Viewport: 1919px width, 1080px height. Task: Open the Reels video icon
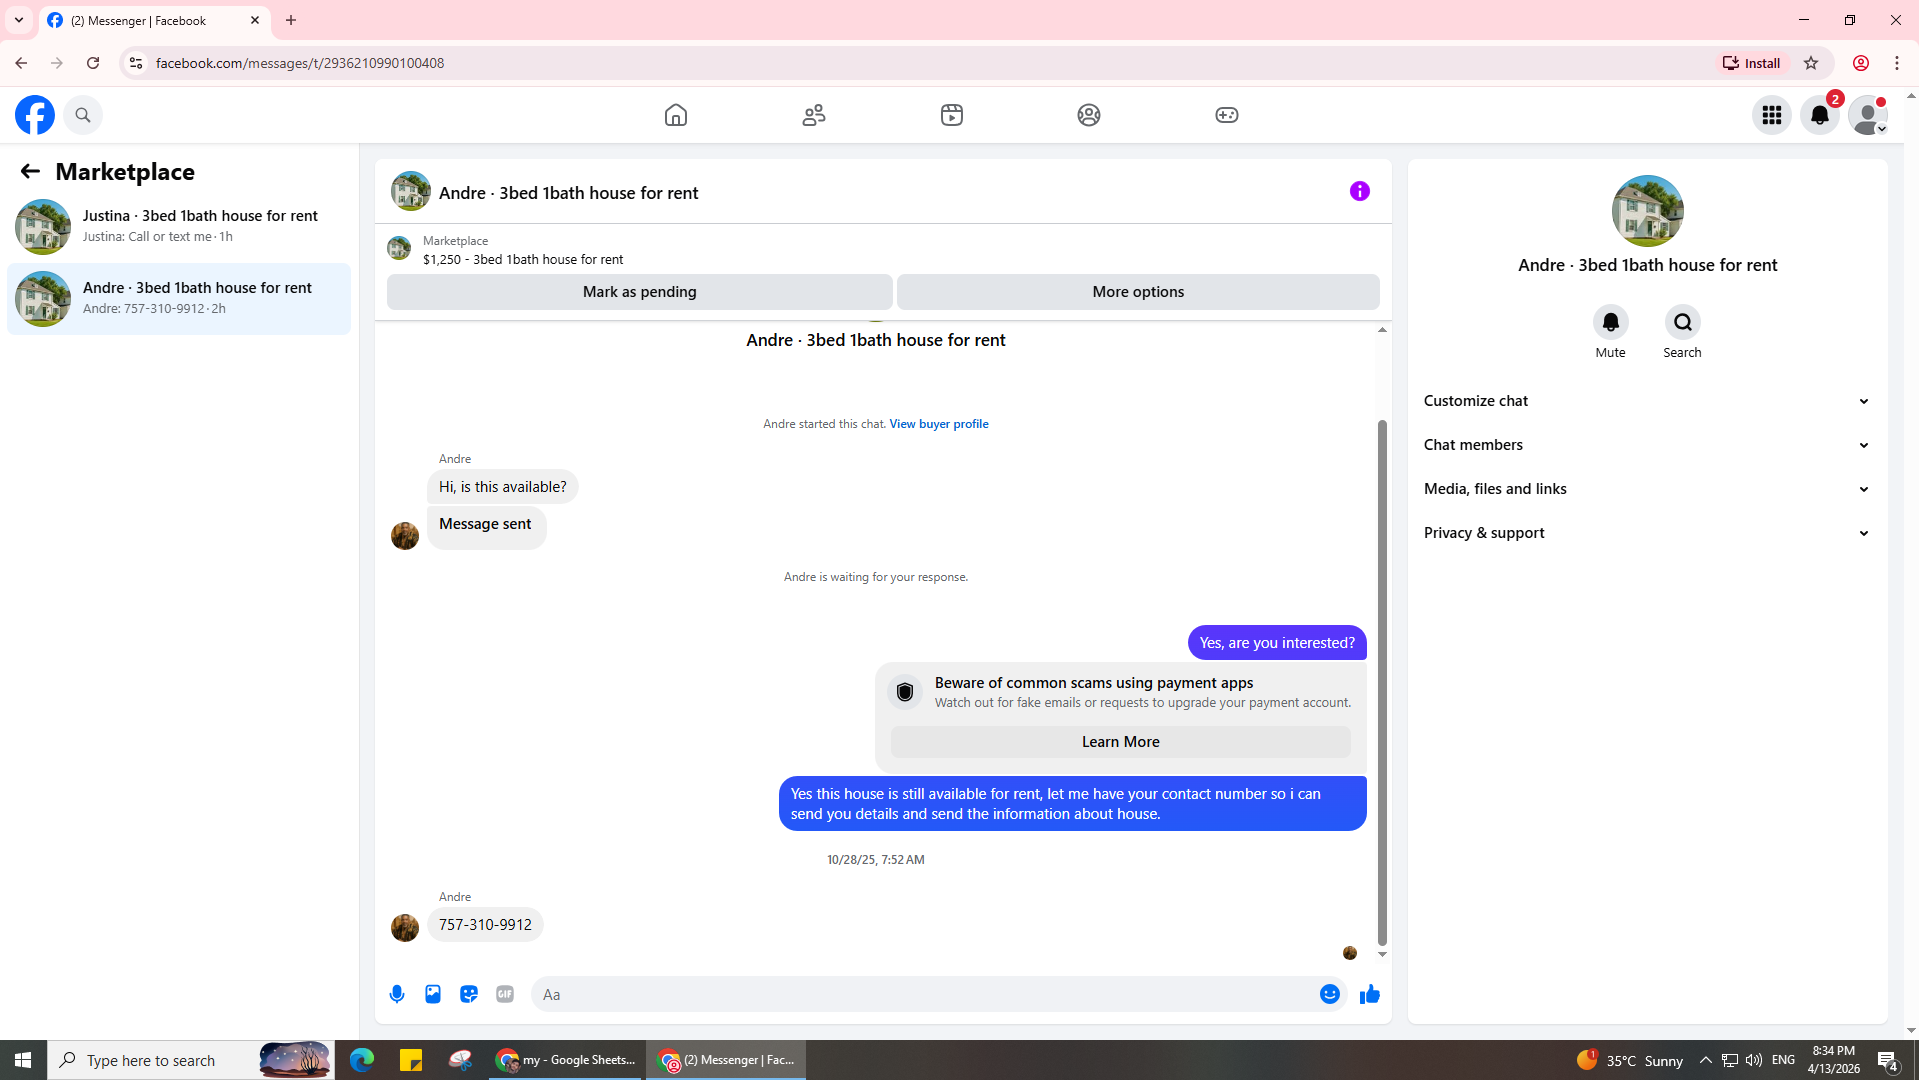tap(952, 115)
